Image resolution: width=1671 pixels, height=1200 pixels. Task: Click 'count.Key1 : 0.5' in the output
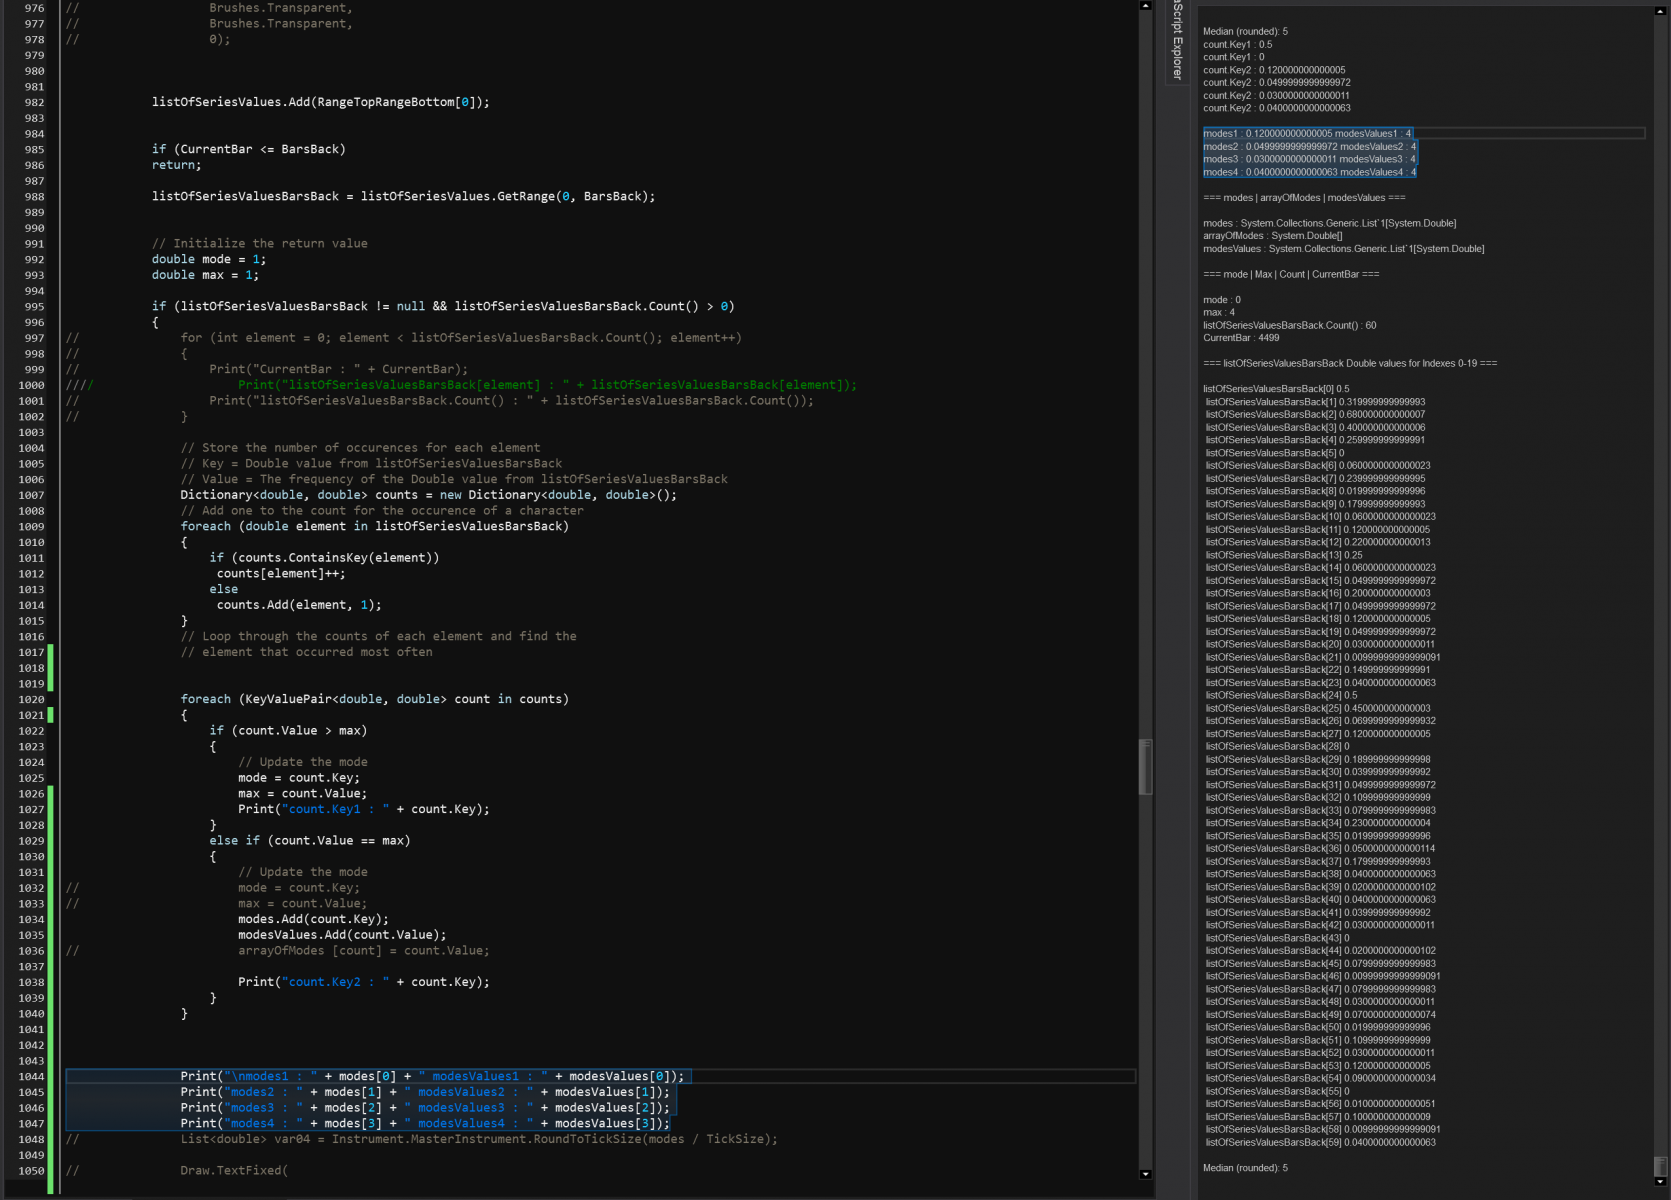(1238, 45)
